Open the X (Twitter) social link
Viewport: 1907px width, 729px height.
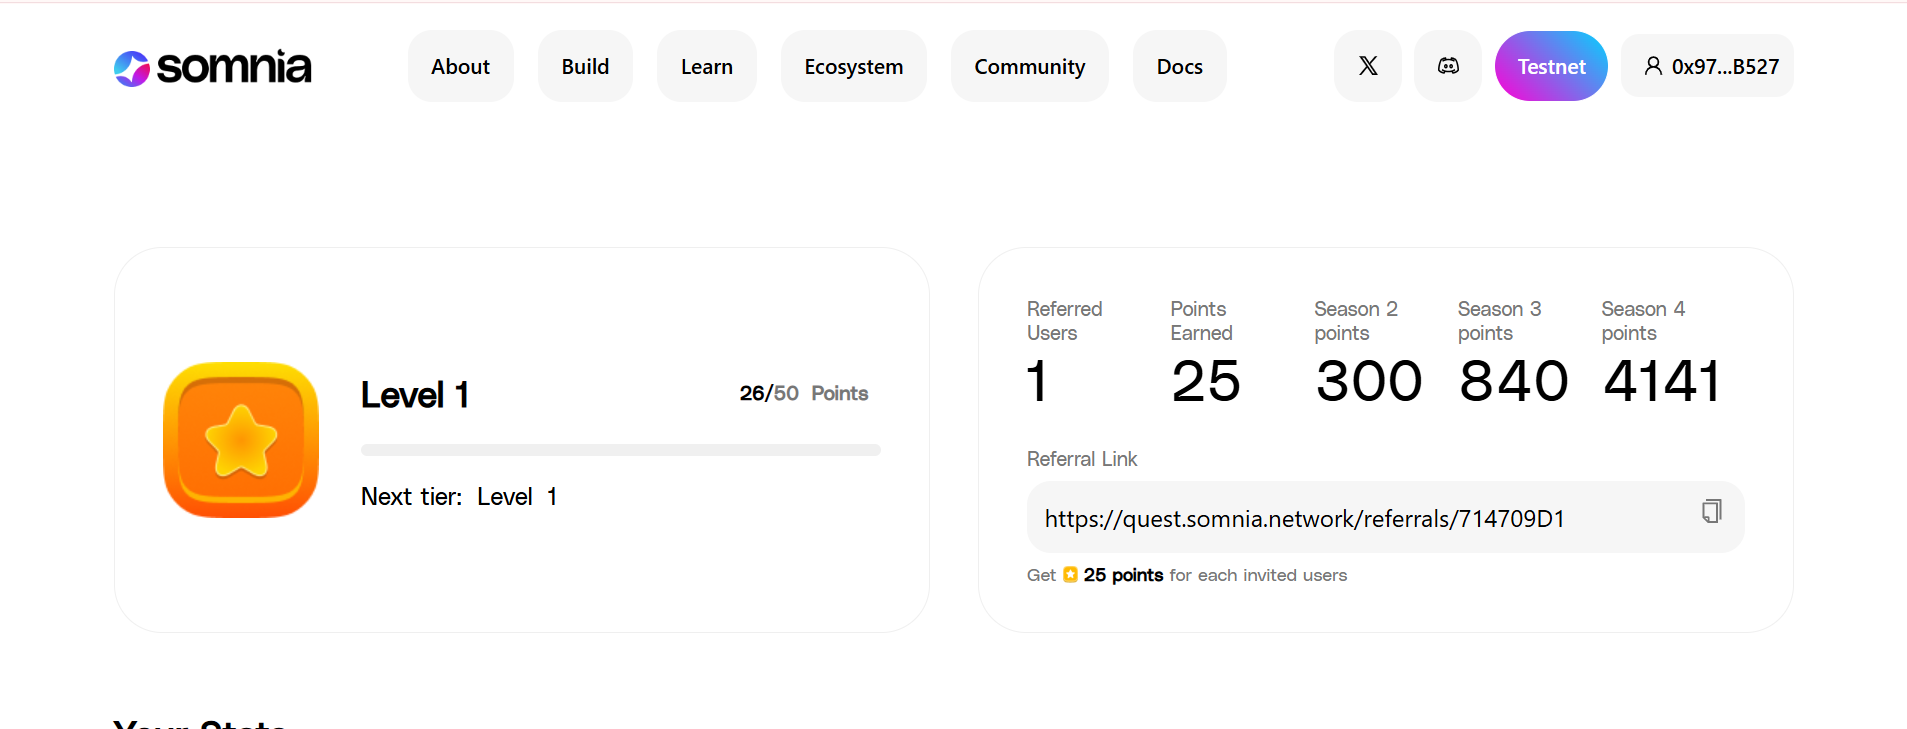coord(1368,66)
